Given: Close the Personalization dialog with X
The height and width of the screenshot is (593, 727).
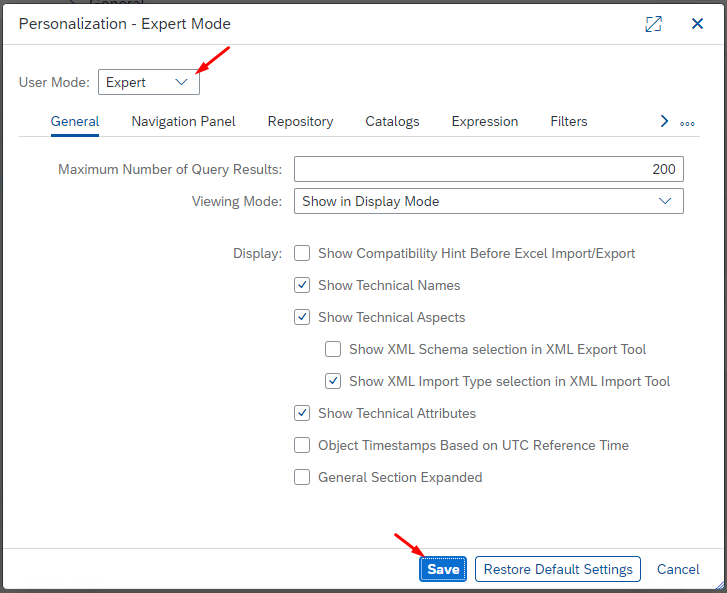Looking at the screenshot, I should tap(698, 24).
